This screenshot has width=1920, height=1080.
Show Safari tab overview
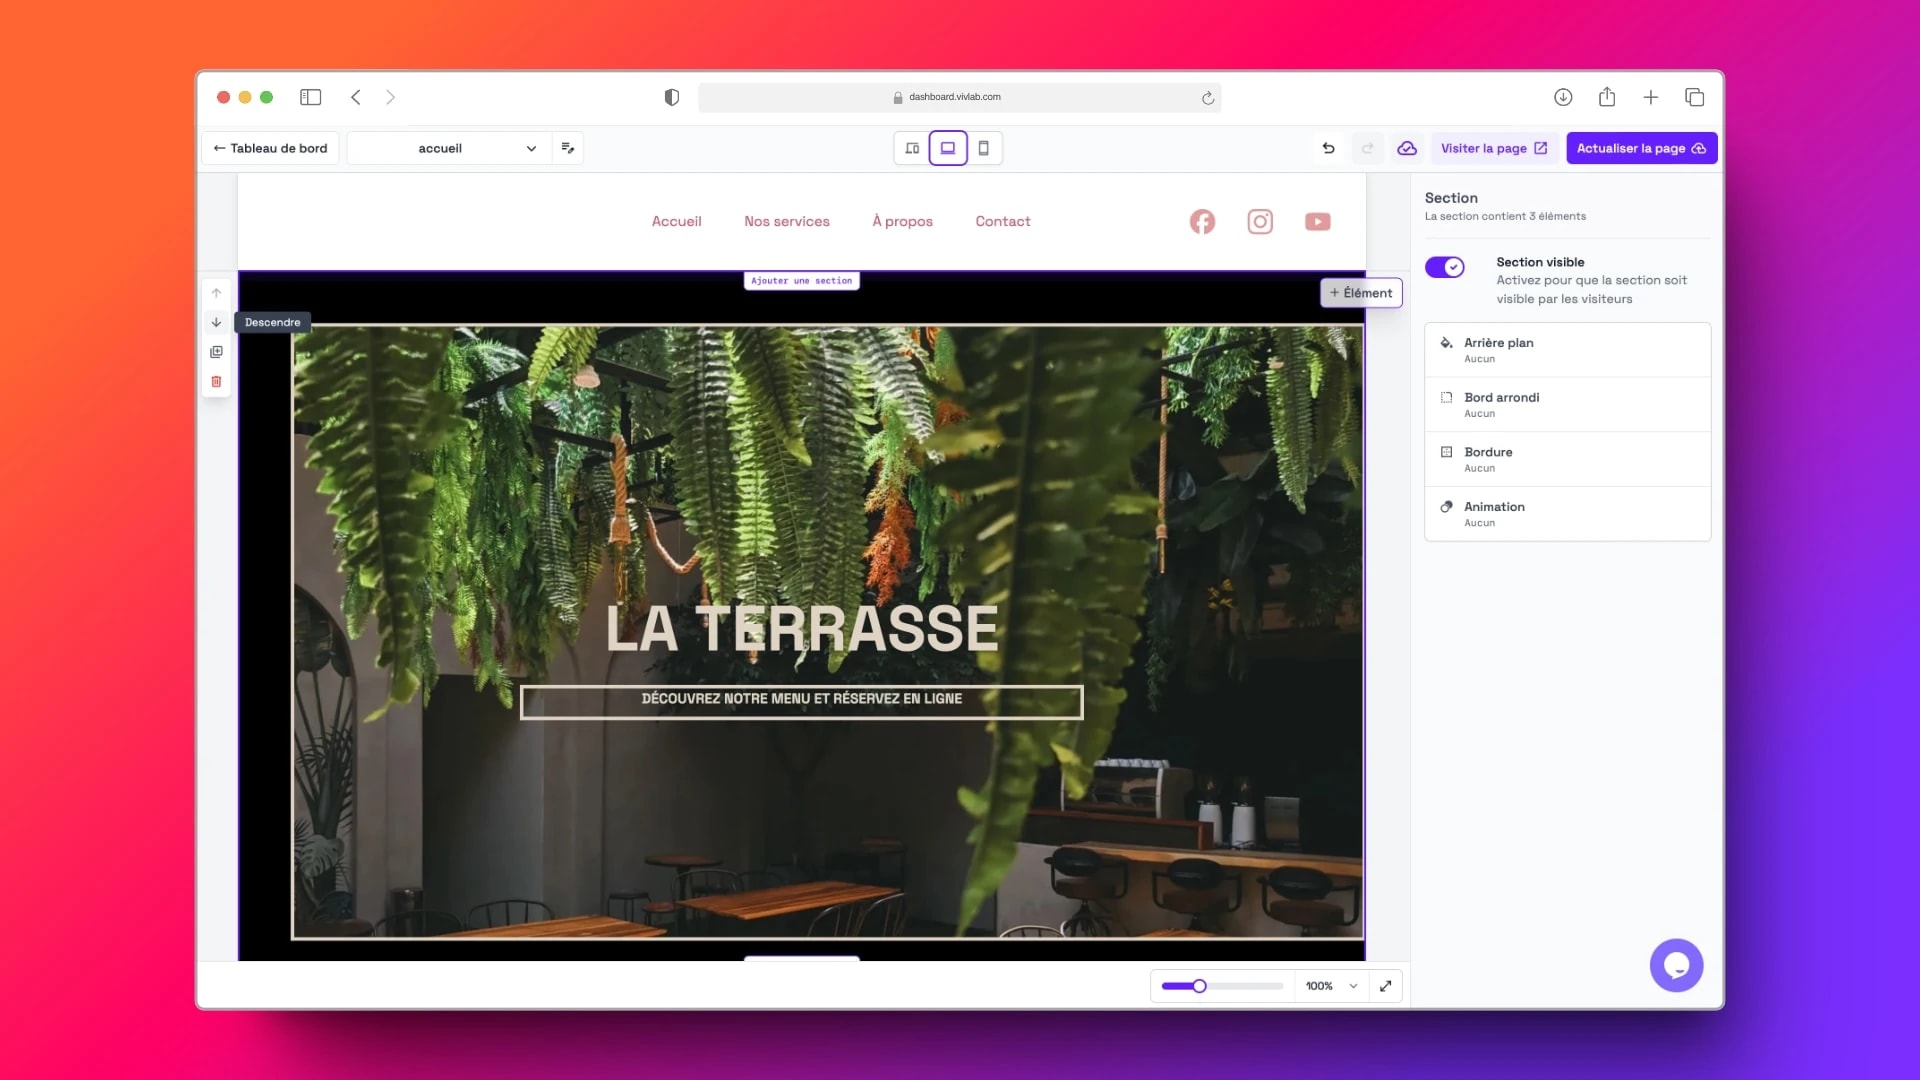[x=1695, y=97]
